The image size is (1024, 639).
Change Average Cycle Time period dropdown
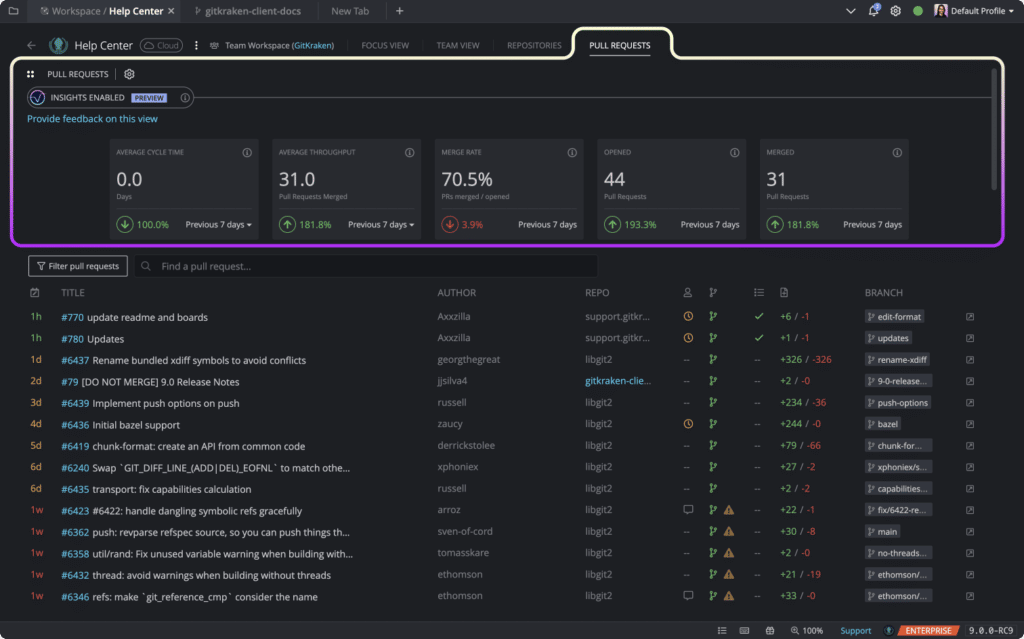click(218, 225)
